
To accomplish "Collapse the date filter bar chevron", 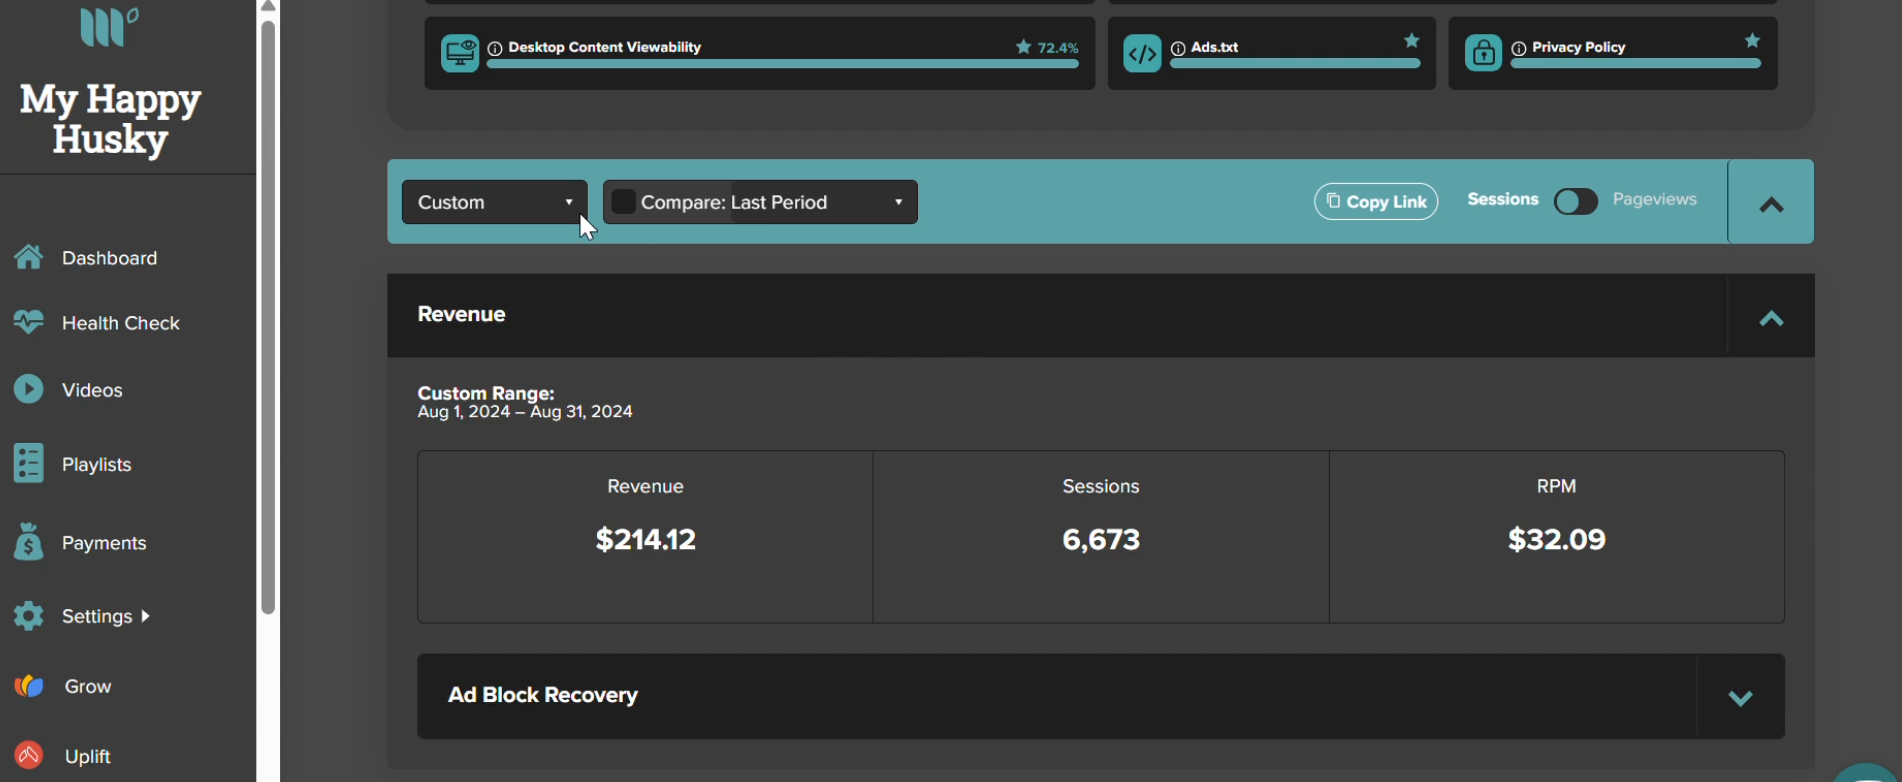I will pyautogui.click(x=1771, y=205).
